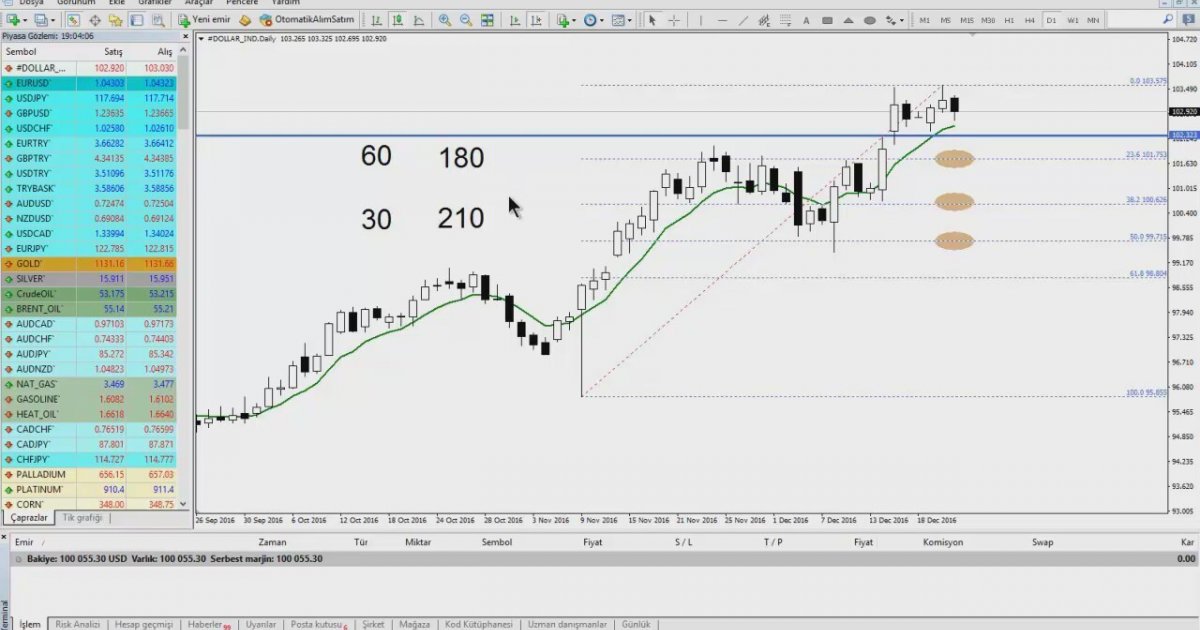Select the EURUSD symbol row

(x=90, y=83)
